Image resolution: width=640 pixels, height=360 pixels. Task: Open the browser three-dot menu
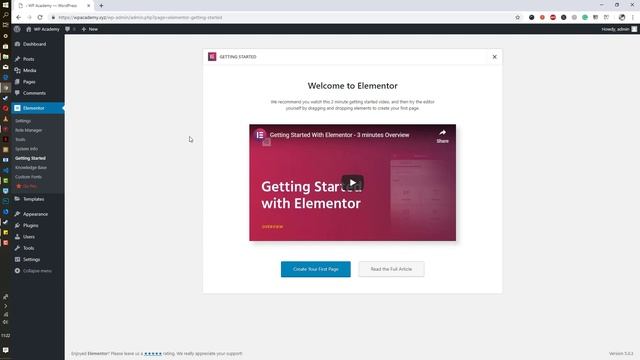click(633, 18)
